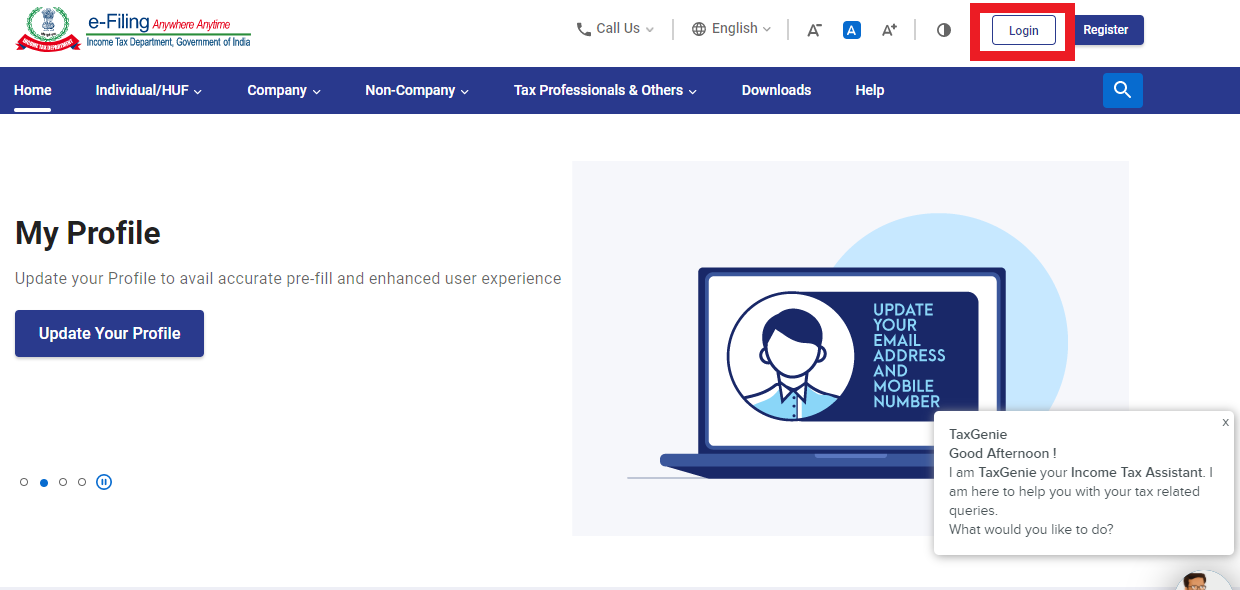Expand the Company menu

[x=284, y=90]
